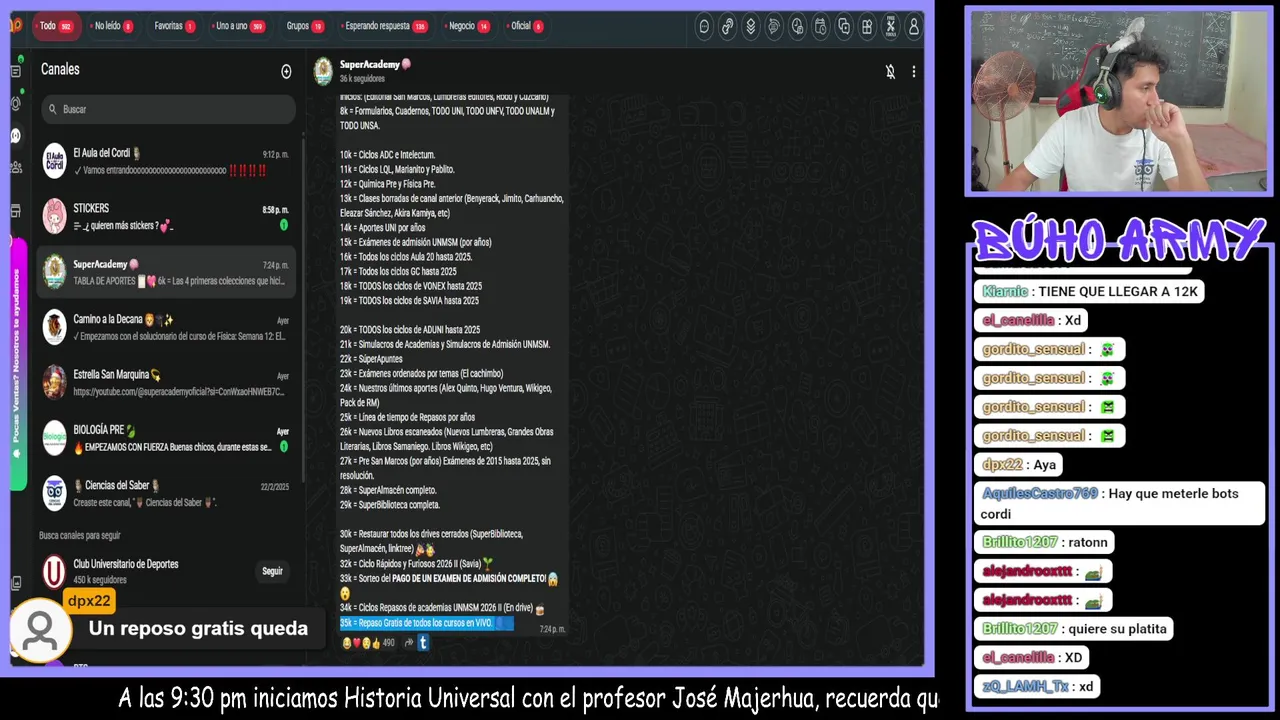This screenshot has height=720, width=1280.
Task: Open Camino a la Decana channel
Action: 167,327
